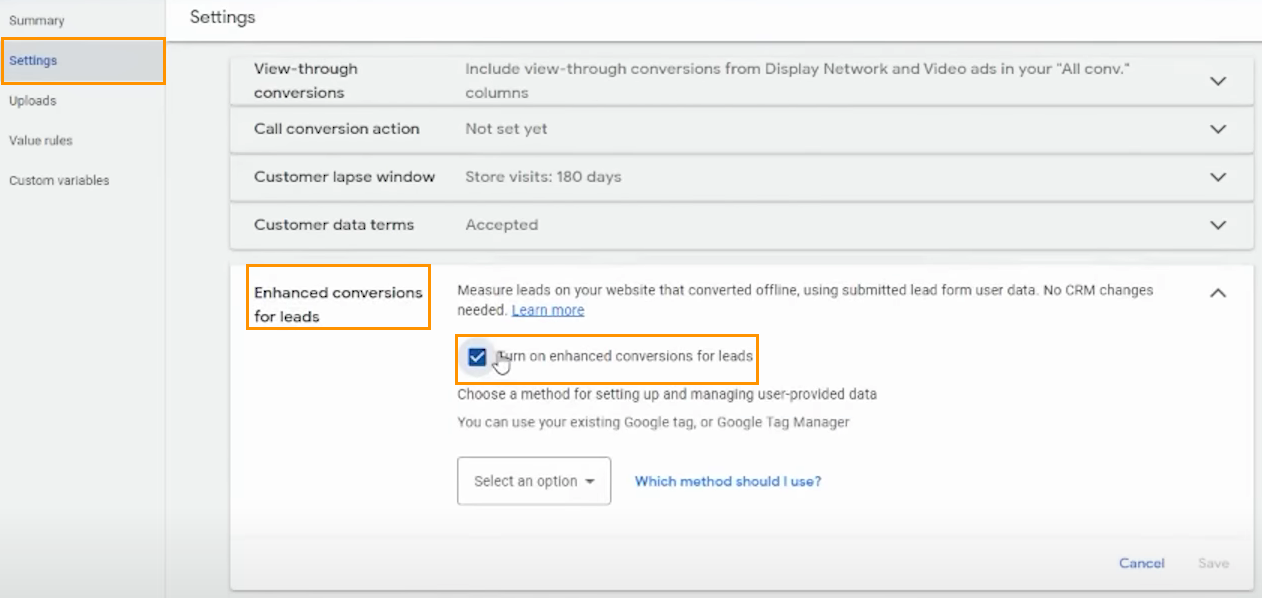
Task: Open Which method should I use link
Action: coord(728,481)
